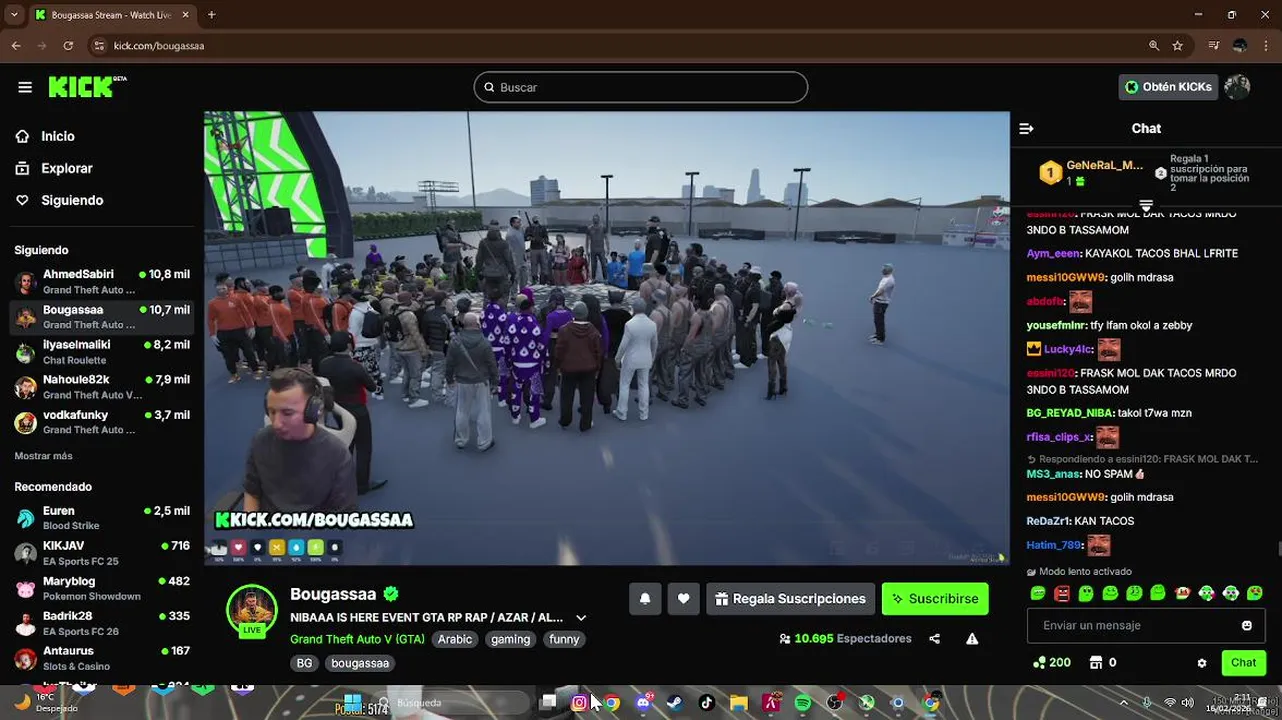Open Maryblog recommended channel
The image size is (1282, 720).
[x=102, y=588]
